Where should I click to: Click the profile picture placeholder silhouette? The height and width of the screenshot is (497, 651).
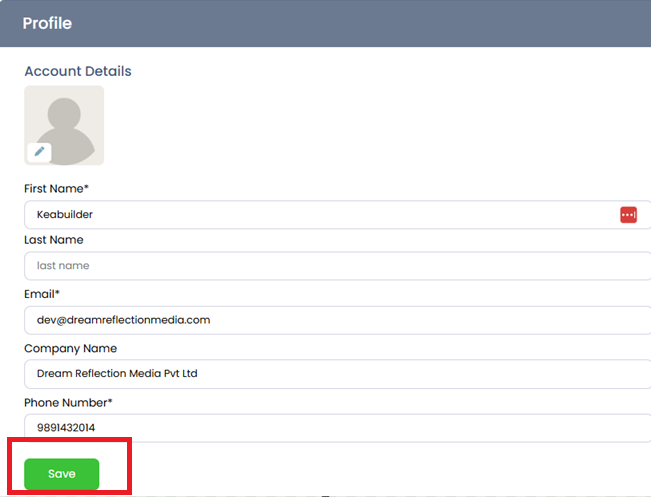[x=66, y=122]
